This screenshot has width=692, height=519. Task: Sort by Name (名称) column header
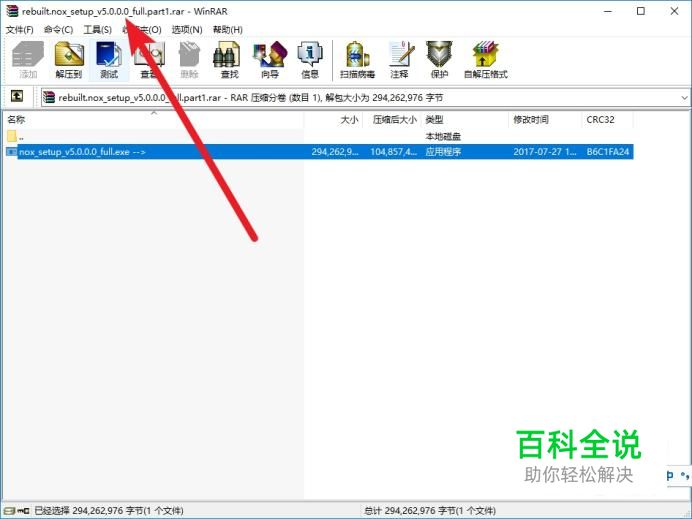click(x=153, y=120)
